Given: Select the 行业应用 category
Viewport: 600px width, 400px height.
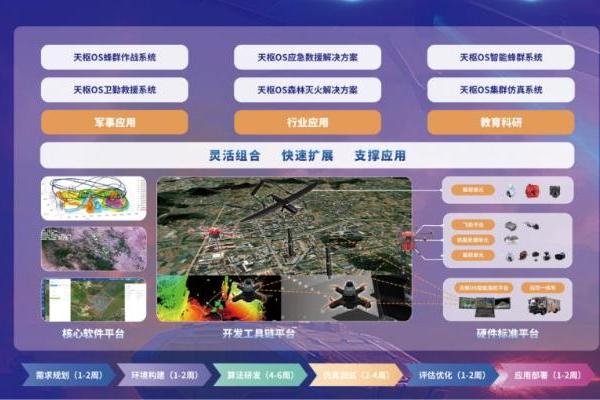Looking at the screenshot, I should [307, 122].
